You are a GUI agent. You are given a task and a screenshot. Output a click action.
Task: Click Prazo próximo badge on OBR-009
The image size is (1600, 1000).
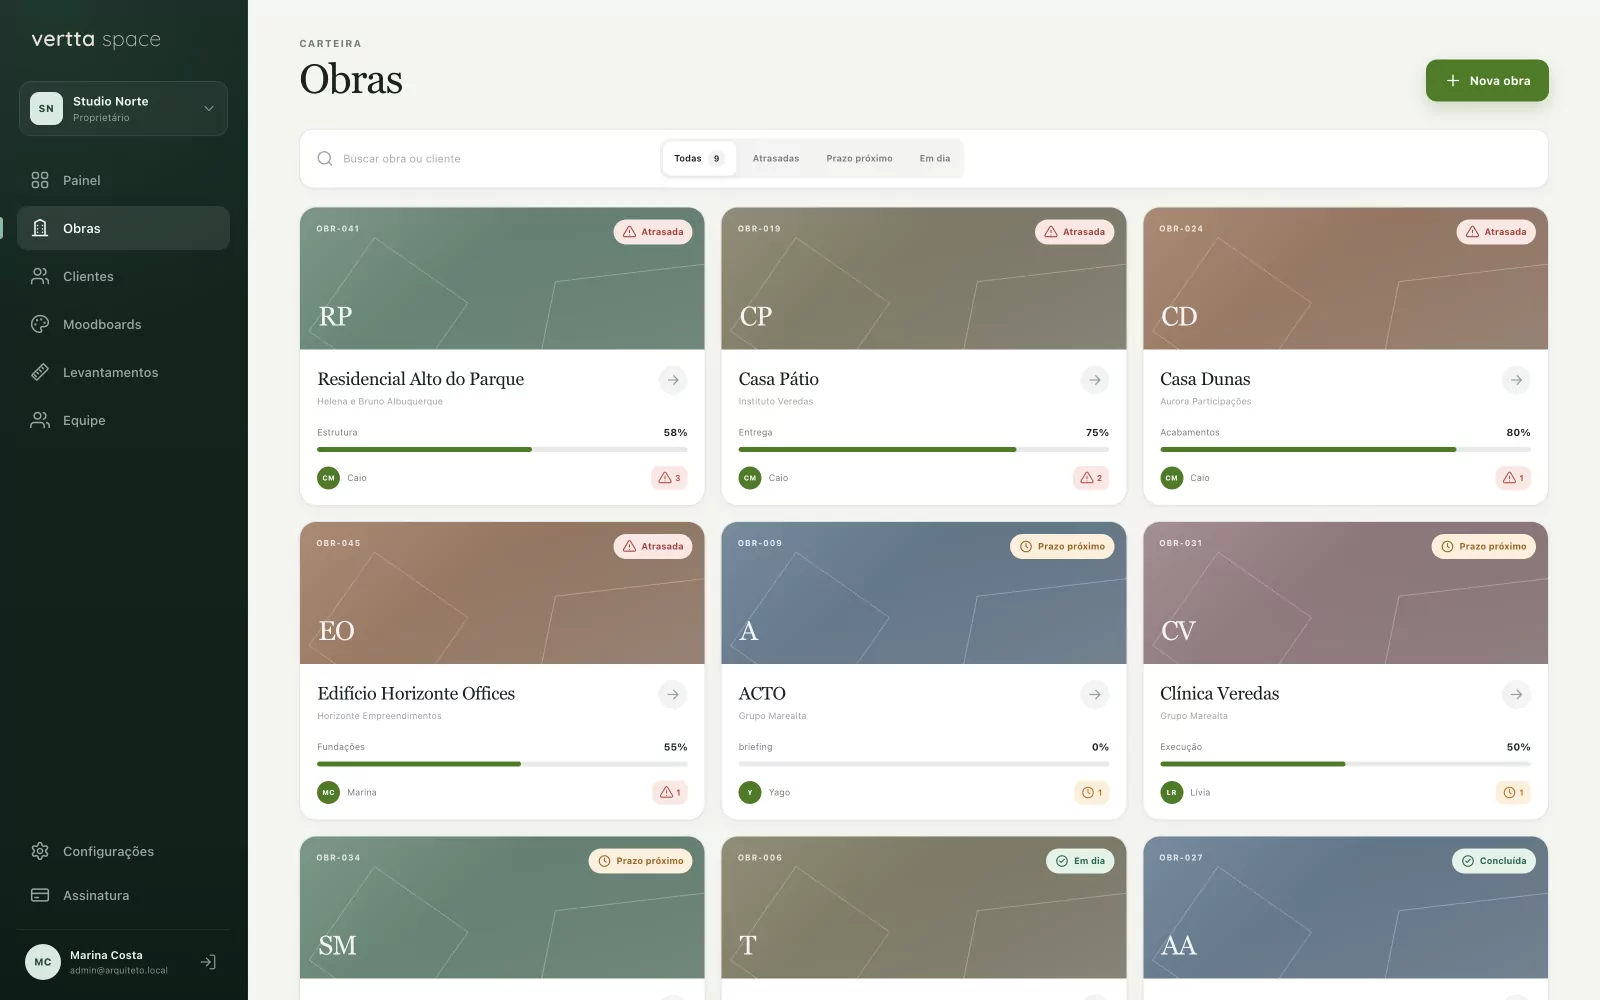[1062, 546]
